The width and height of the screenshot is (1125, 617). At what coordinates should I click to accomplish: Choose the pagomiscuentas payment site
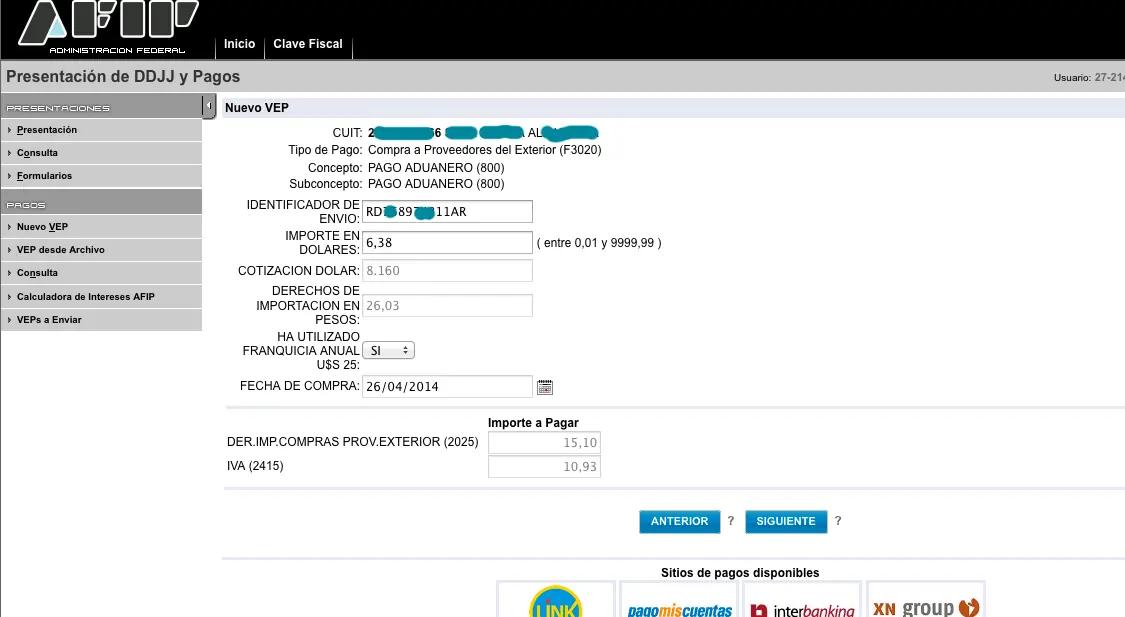point(679,600)
